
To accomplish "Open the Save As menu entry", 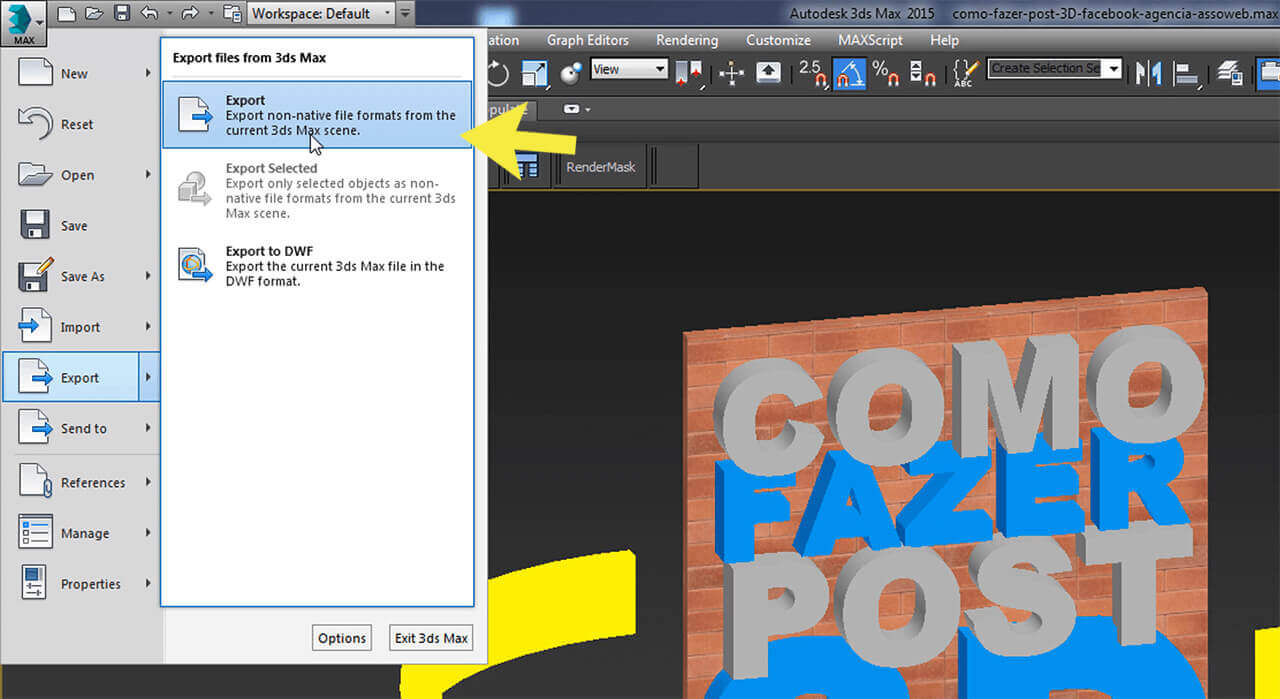I will (x=82, y=277).
